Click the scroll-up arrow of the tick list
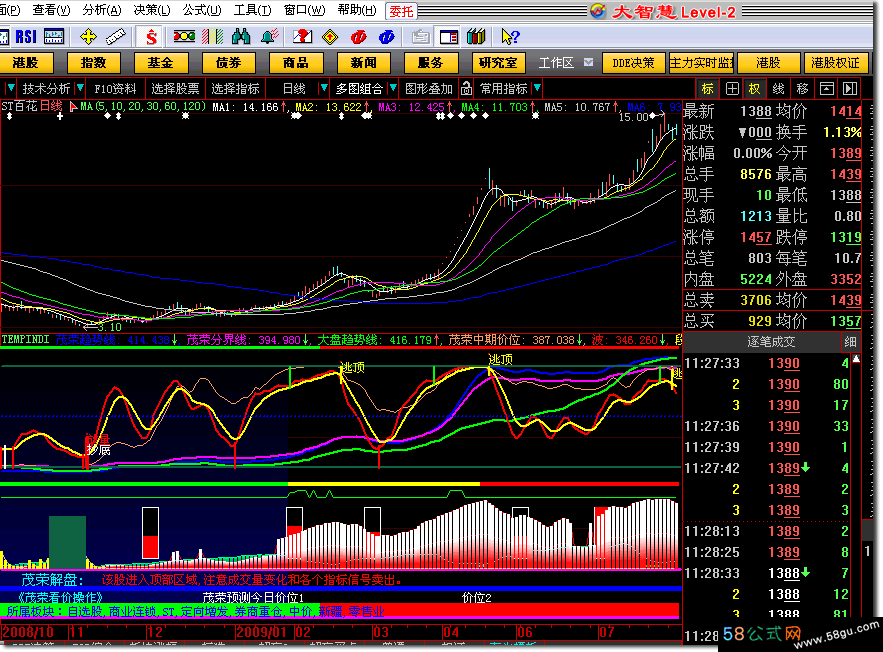 click(x=856, y=359)
